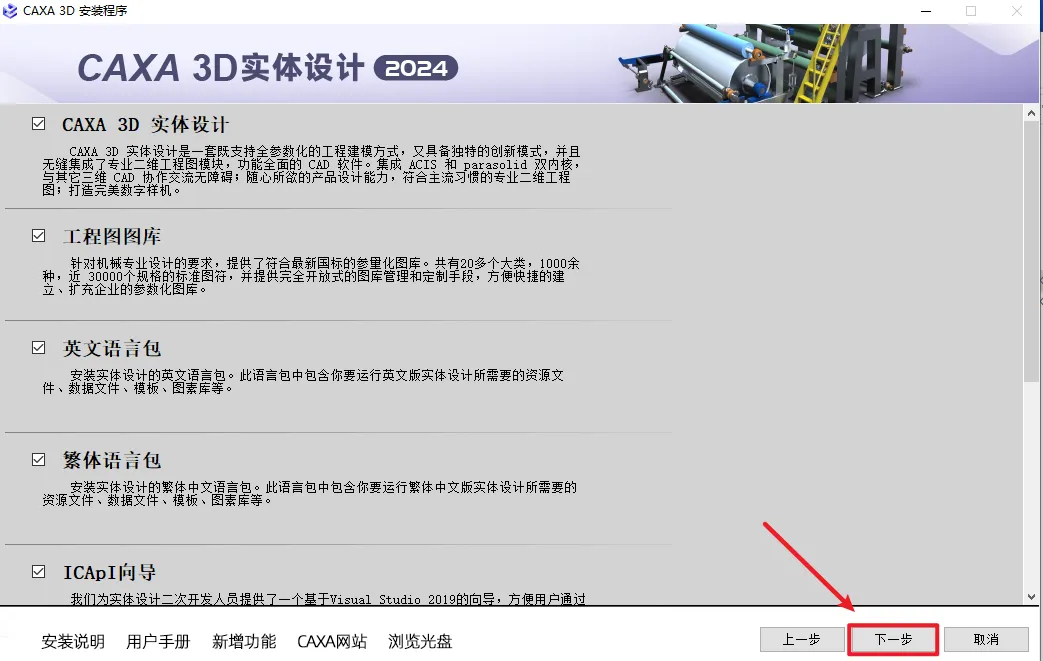Viewport: 1043px width, 661px height.
Task: Uncheck the CAXA 3D 实体设计 checkbox
Action: [x=39, y=124]
